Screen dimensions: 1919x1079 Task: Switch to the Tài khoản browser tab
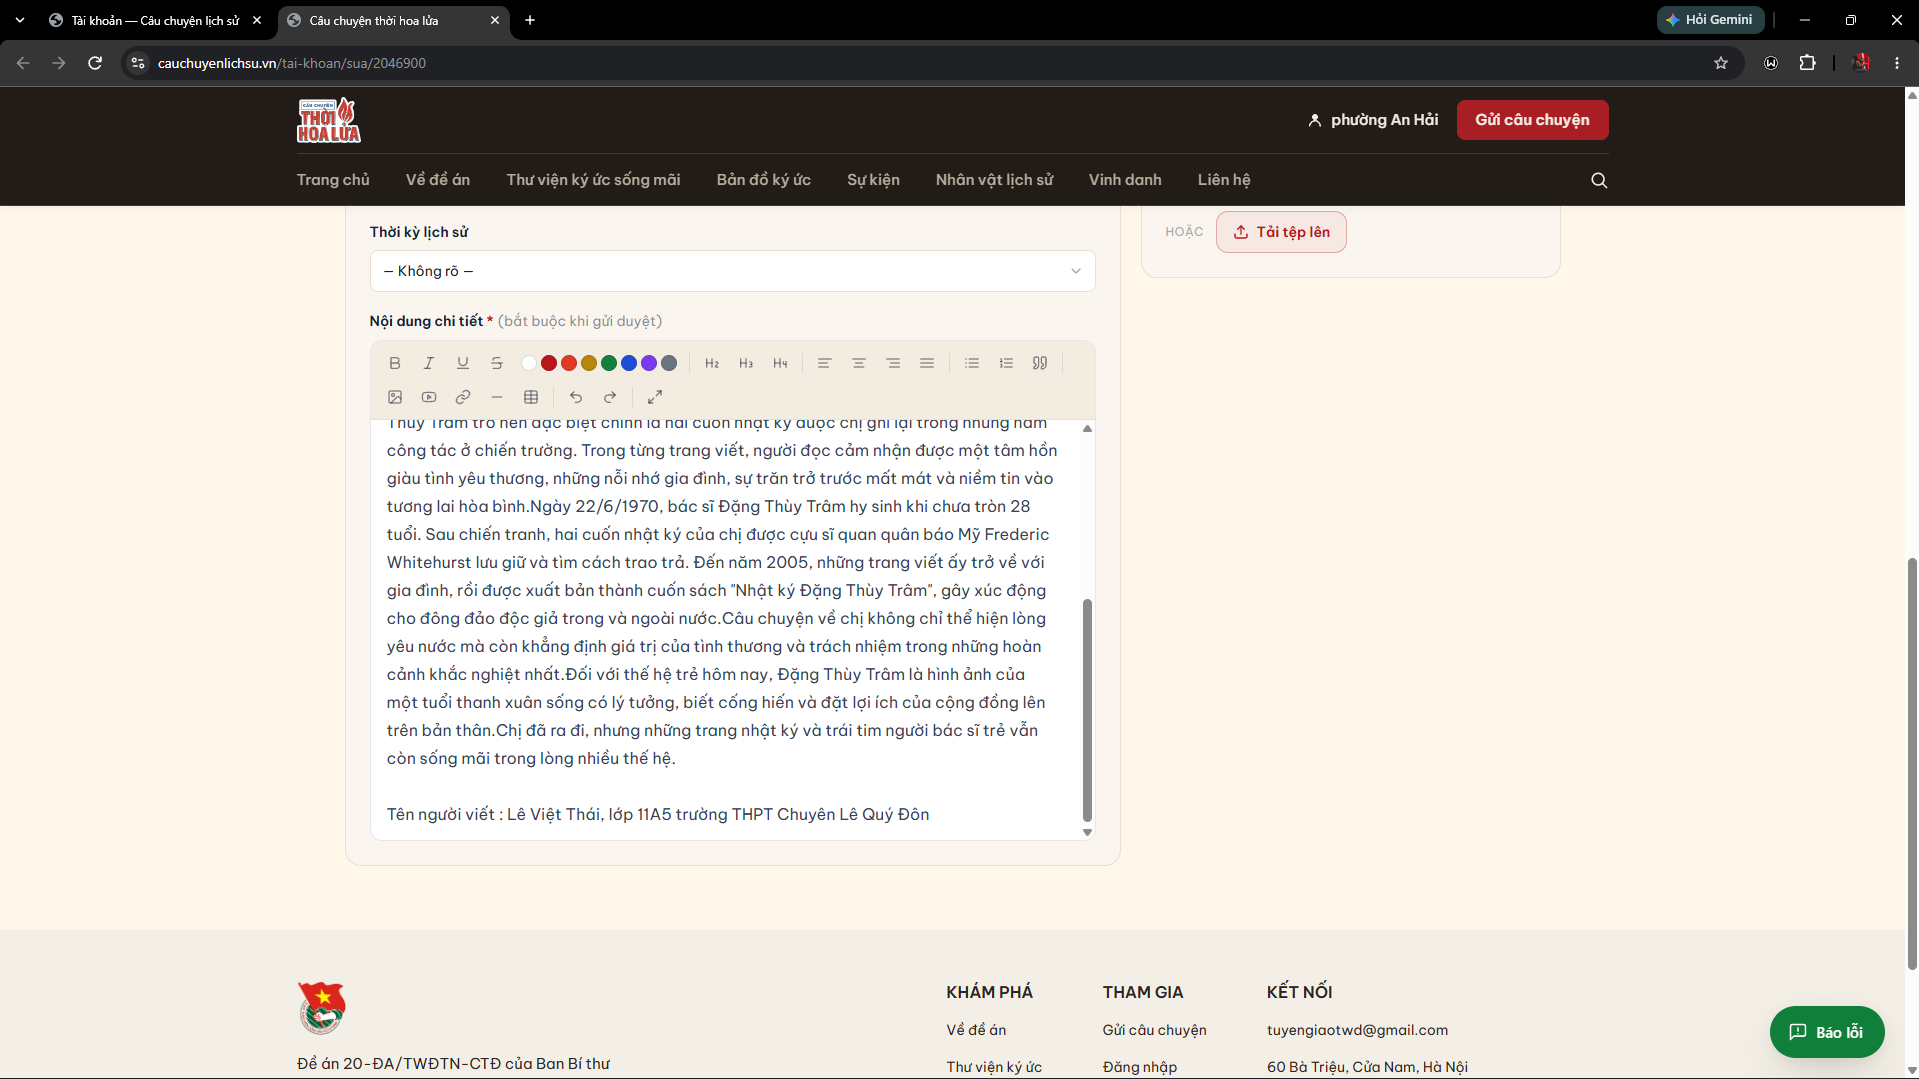[156, 20]
